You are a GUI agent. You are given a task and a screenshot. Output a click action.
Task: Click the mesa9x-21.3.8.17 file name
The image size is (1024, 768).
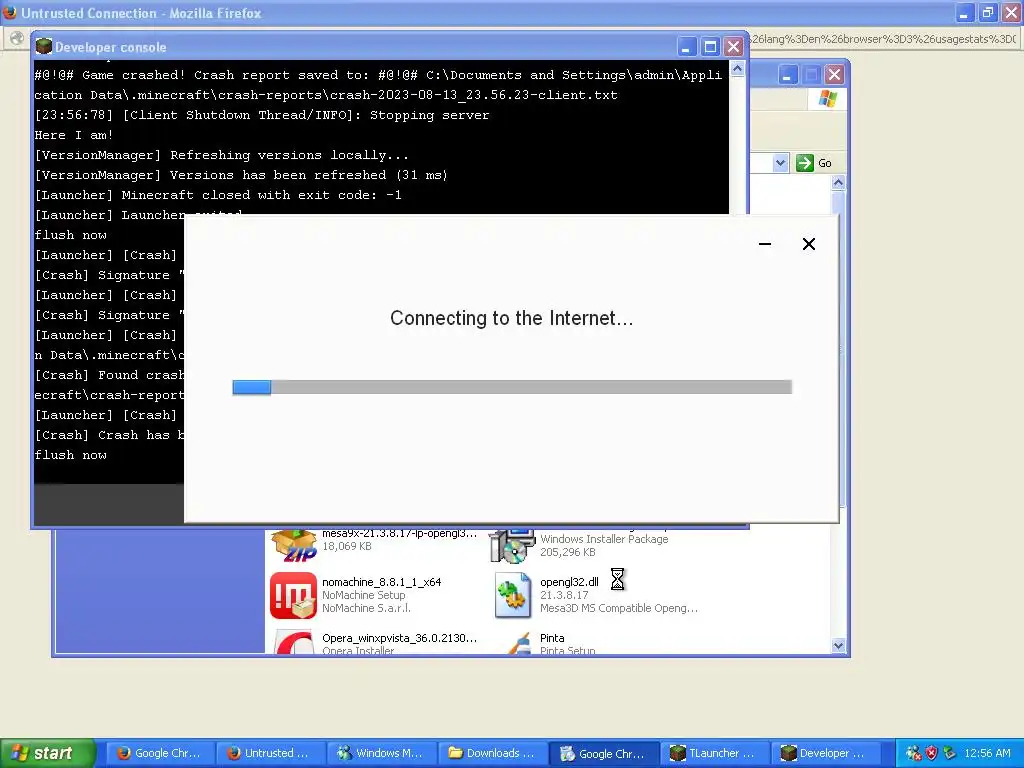point(399,534)
